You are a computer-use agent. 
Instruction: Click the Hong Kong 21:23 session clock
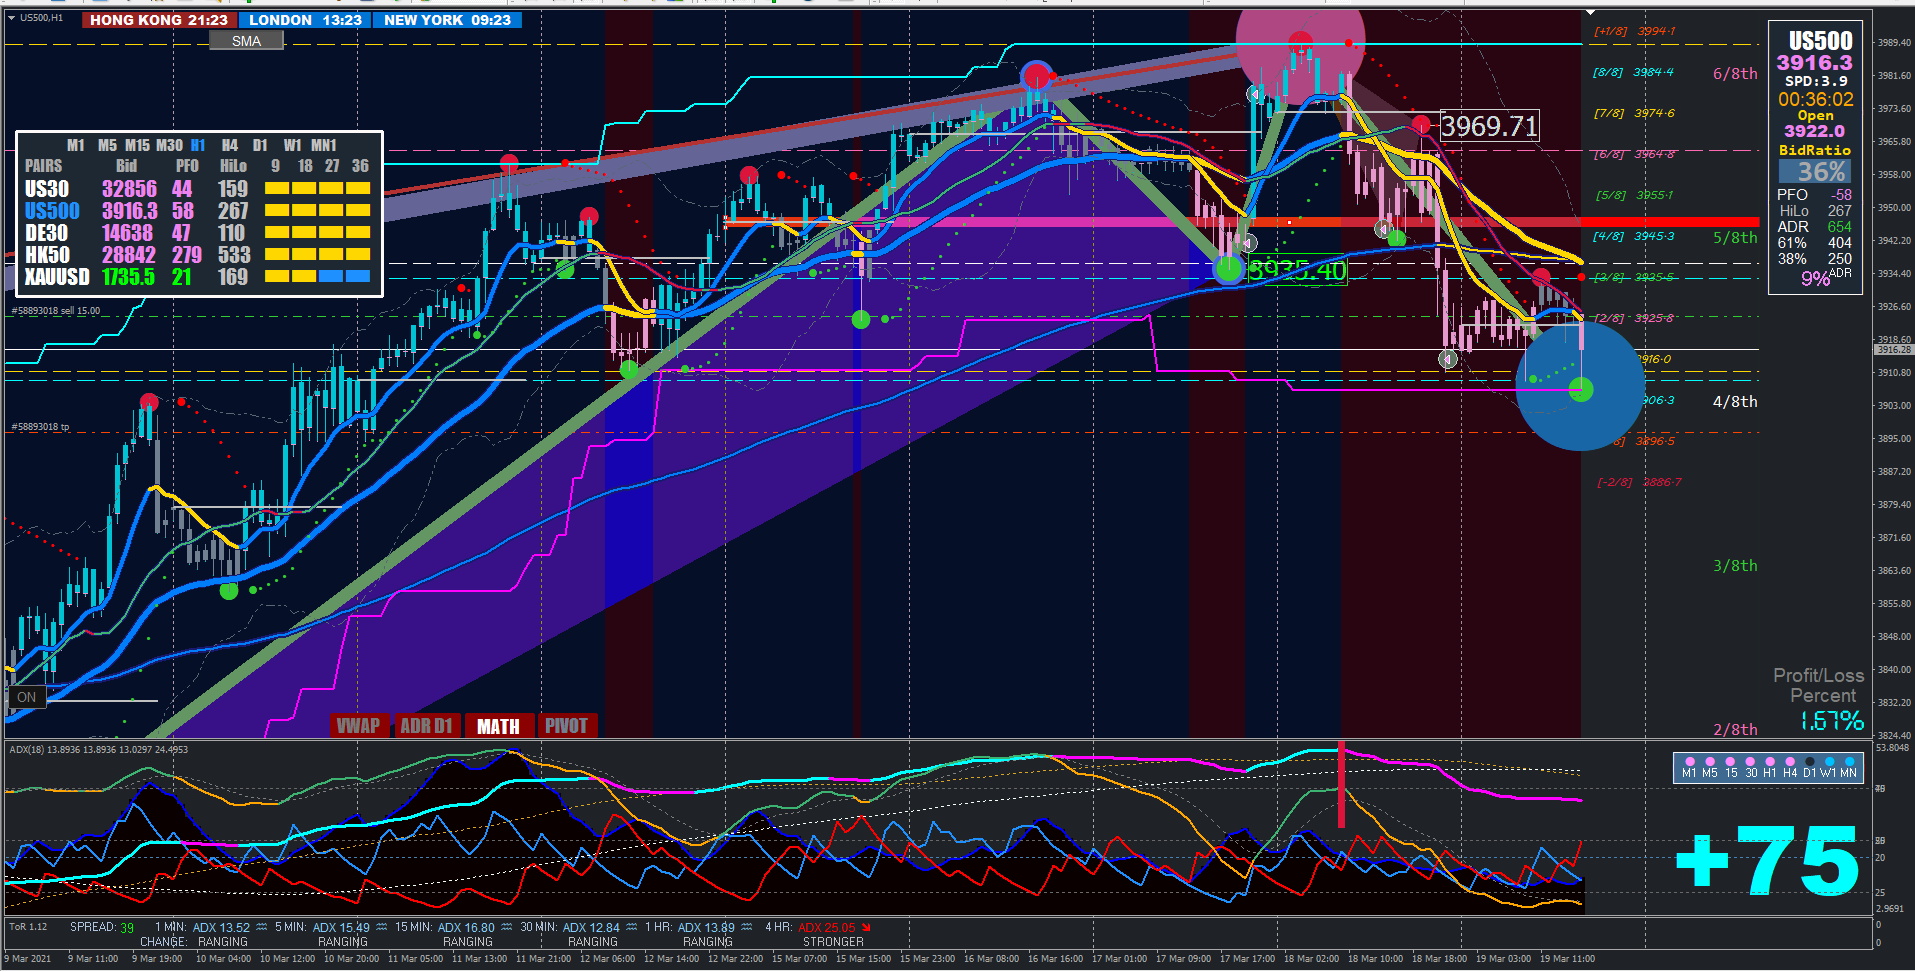pos(159,20)
